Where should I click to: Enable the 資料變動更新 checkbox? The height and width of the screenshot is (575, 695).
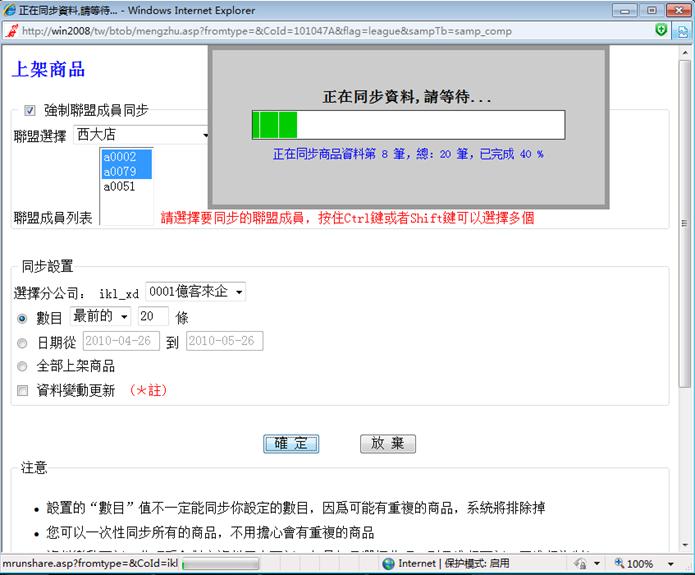point(23,390)
